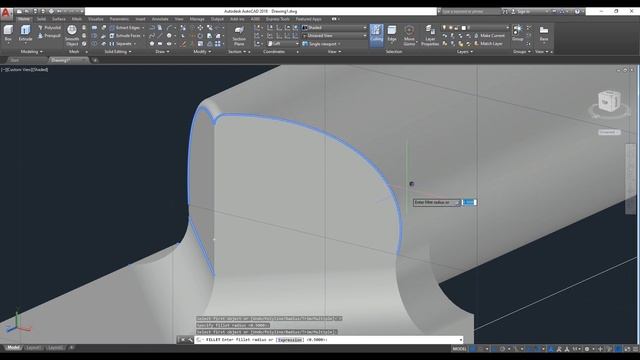Activate the Presspull tool
Image resolution: width=640 pixels, height=360 pixels.
point(49,36)
